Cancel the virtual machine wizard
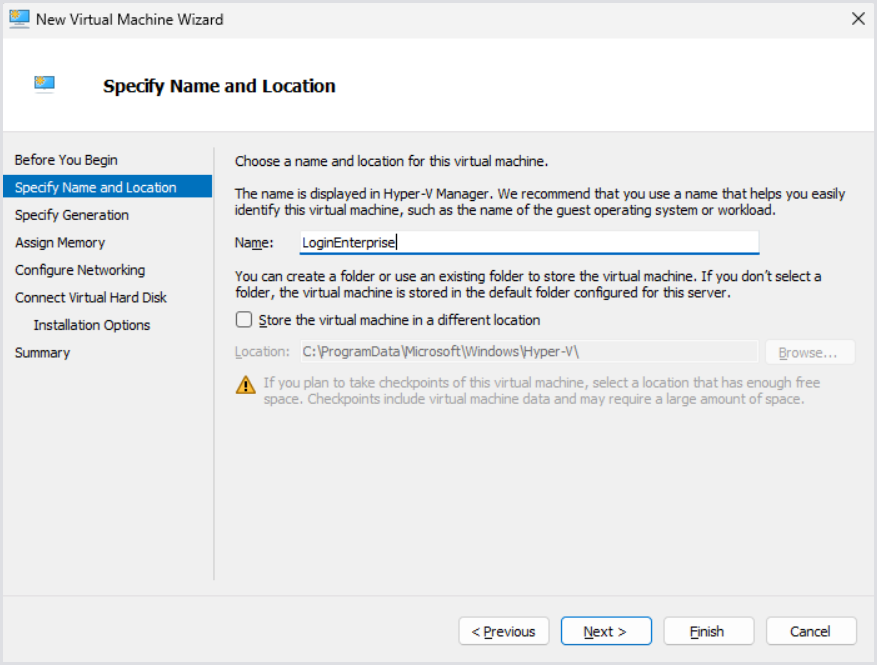Viewport: 877px width, 665px height. click(x=811, y=631)
